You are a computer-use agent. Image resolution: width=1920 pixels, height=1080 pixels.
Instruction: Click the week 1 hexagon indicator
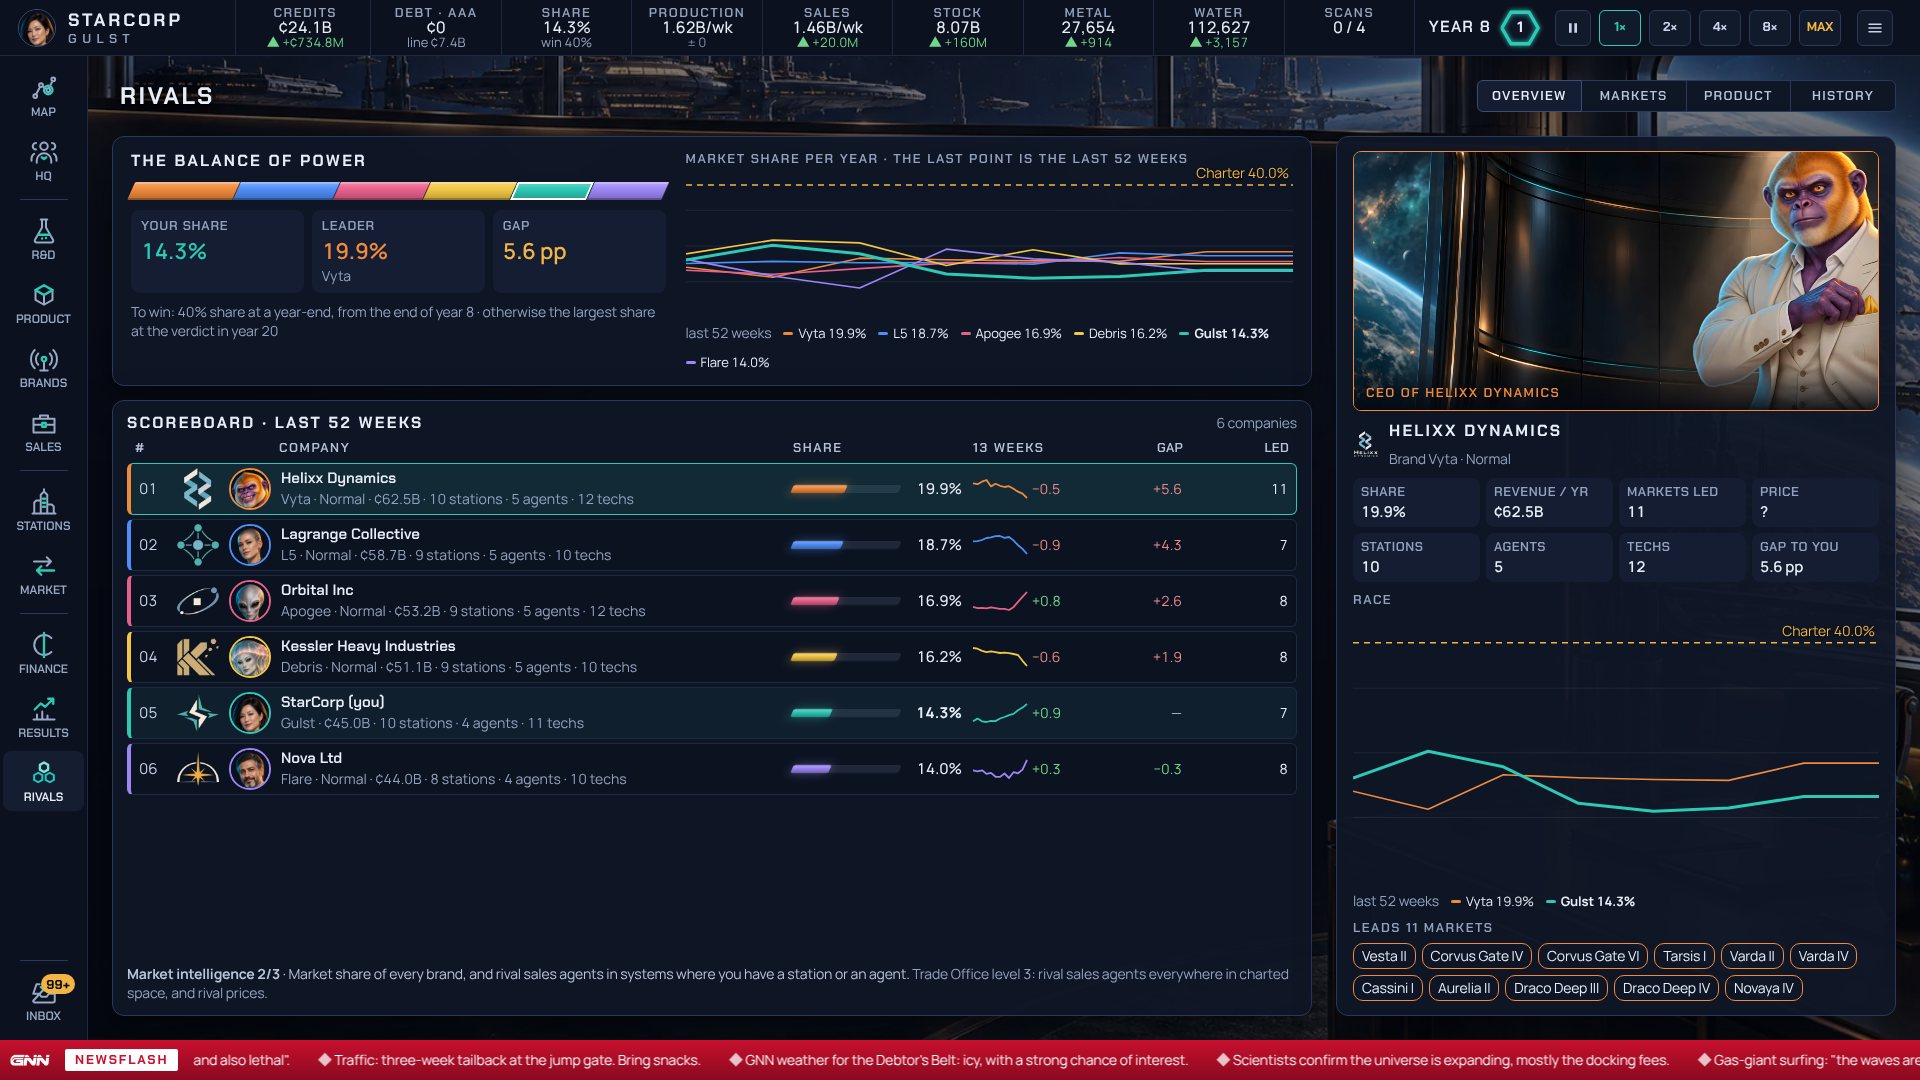point(1519,28)
